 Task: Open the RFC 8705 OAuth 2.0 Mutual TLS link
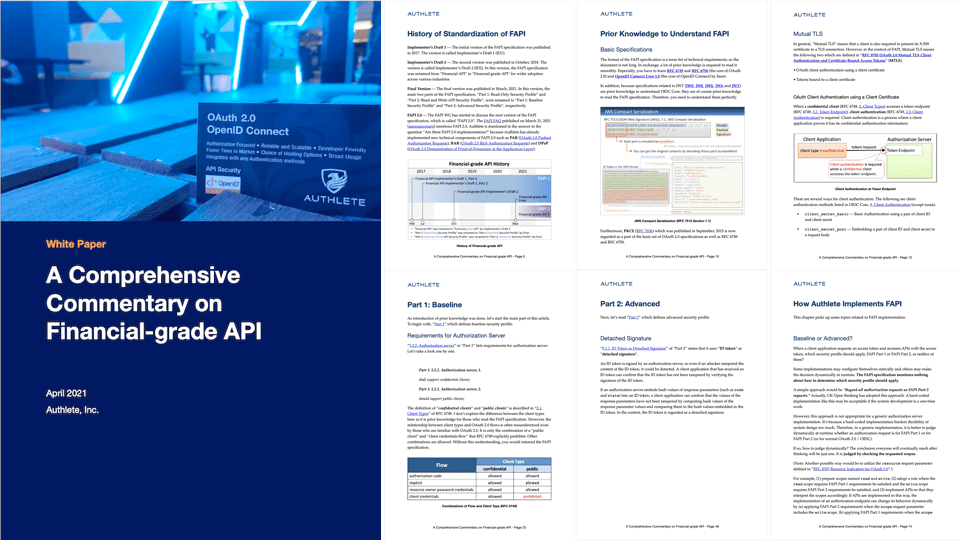point(862,58)
